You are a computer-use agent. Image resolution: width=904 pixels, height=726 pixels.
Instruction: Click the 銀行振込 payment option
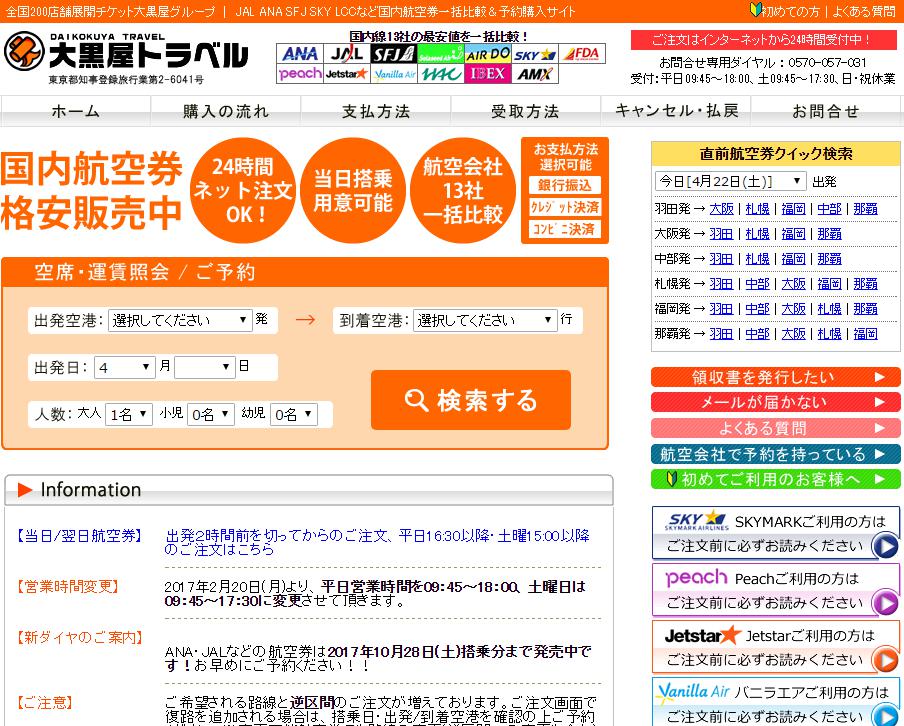click(565, 185)
